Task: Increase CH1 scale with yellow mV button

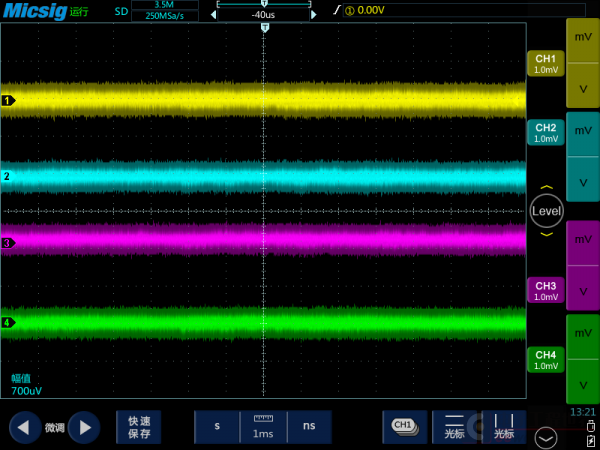Action: click(582, 37)
